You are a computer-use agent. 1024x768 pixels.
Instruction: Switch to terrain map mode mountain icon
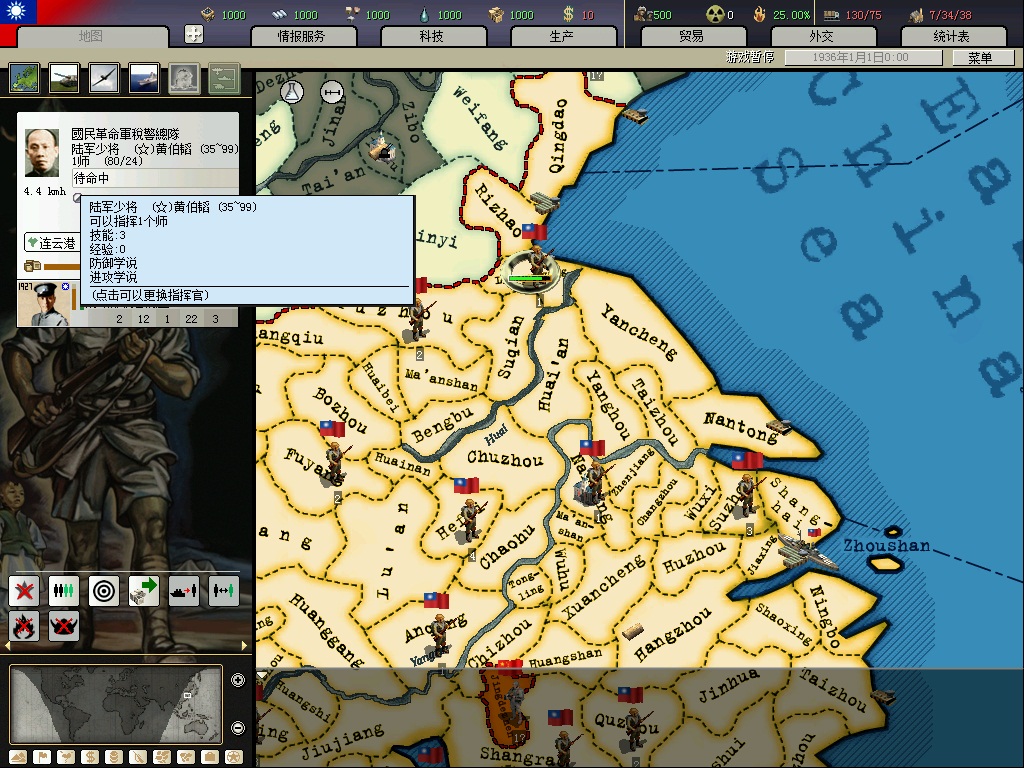click(18, 758)
